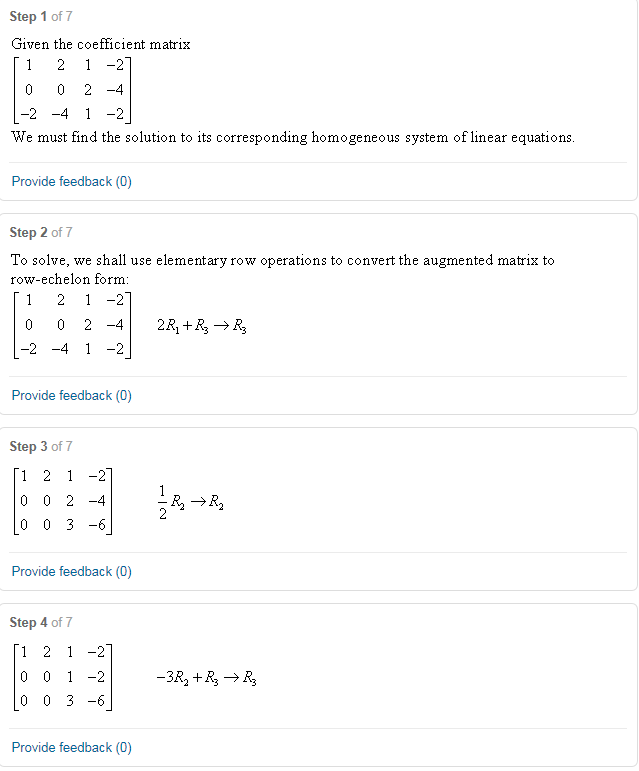The height and width of the screenshot is (771, 639).
Task: Click the matrix shown in Step 2
Action: pos(71,324)
